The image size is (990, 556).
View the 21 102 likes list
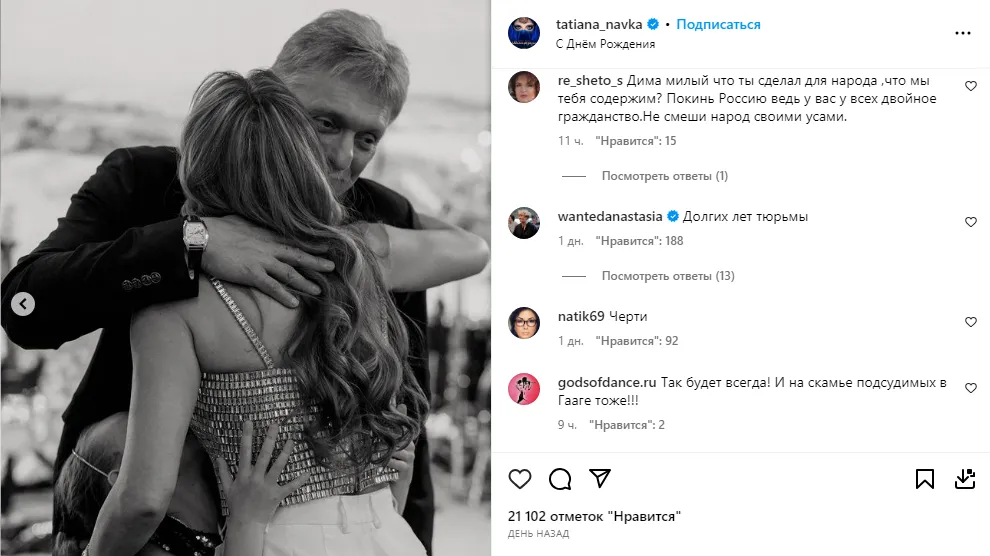pos(594,516)
